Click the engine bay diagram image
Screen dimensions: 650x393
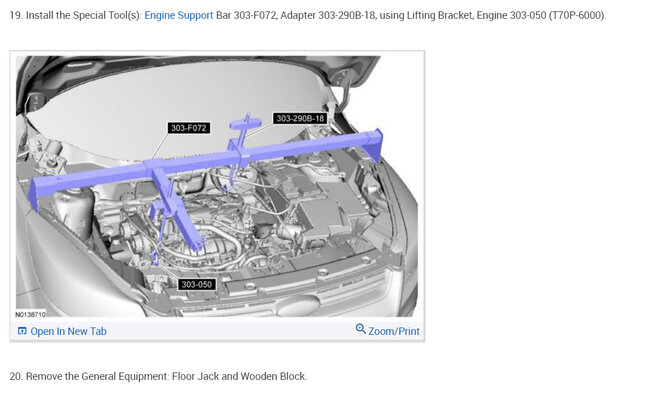[x=217, y=186]
